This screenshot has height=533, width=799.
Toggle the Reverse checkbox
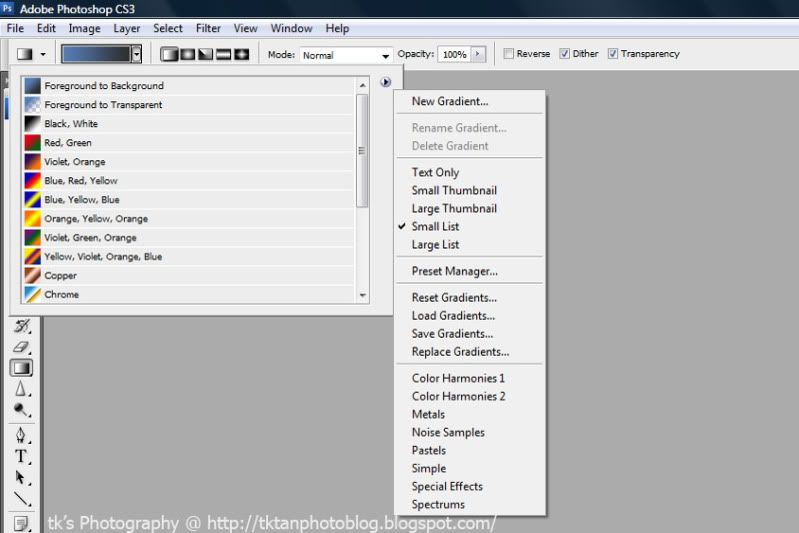tap(509, 54)
